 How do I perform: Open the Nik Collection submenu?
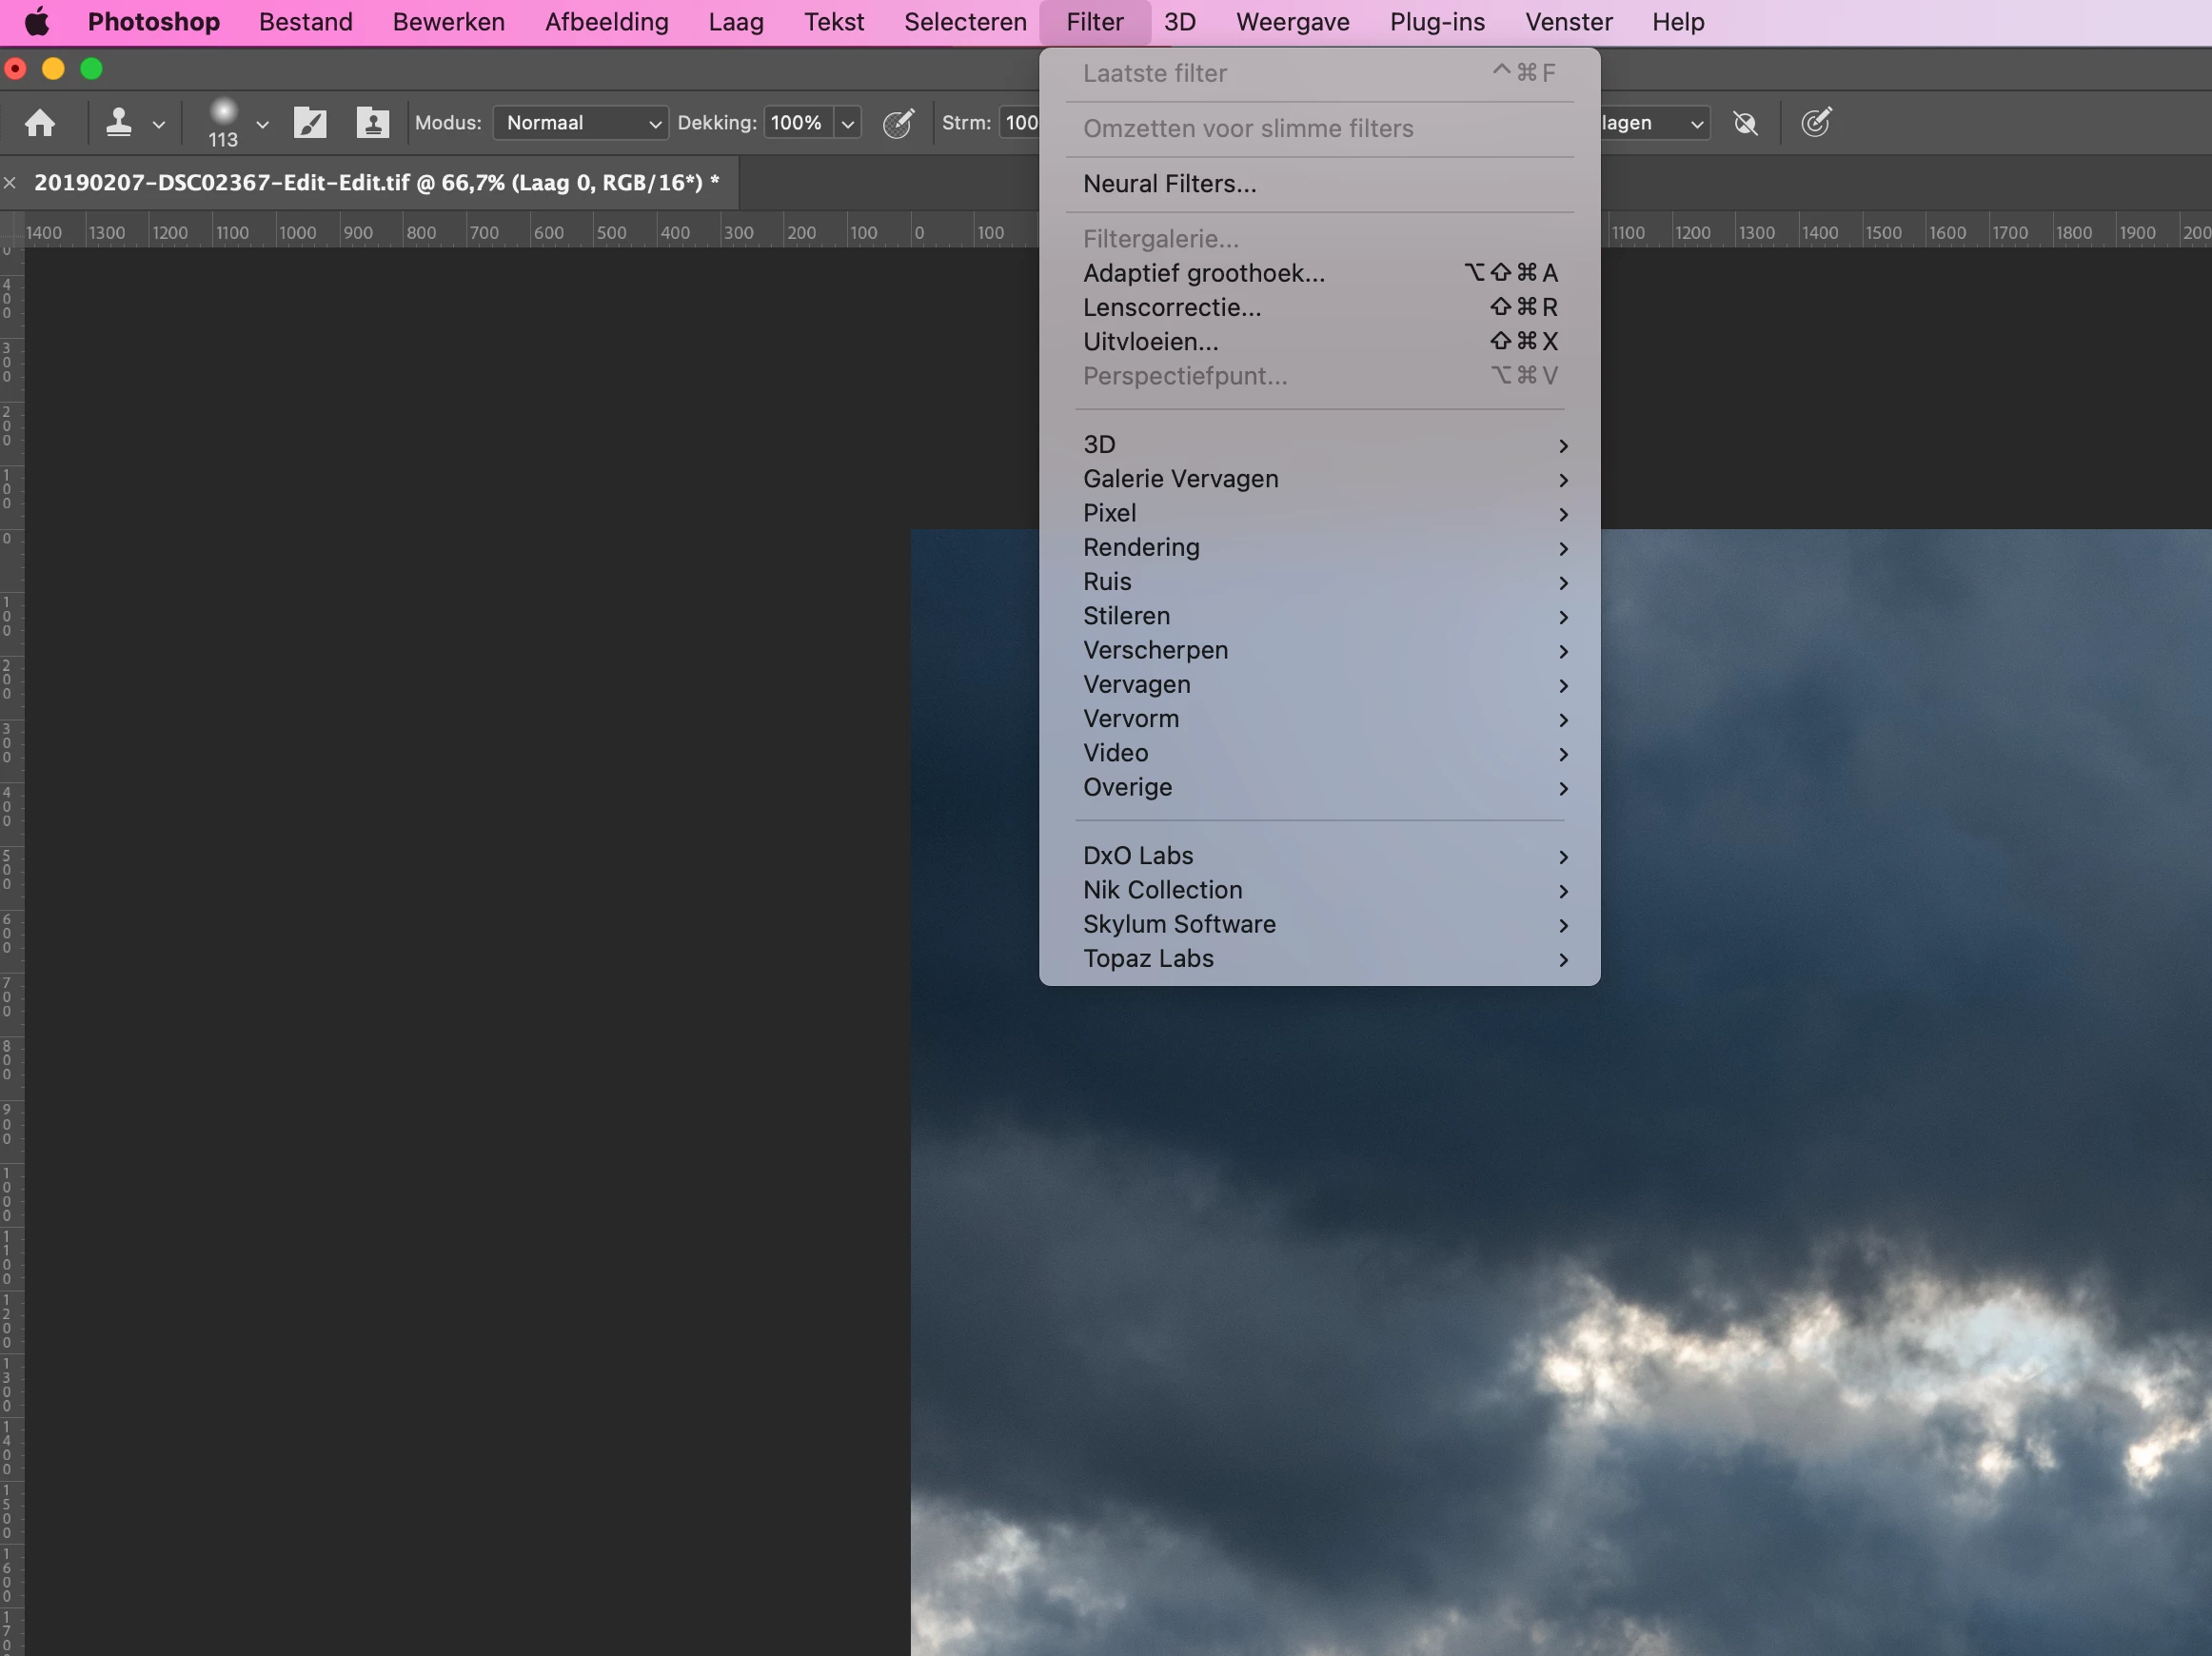(x=1162, y=890)
